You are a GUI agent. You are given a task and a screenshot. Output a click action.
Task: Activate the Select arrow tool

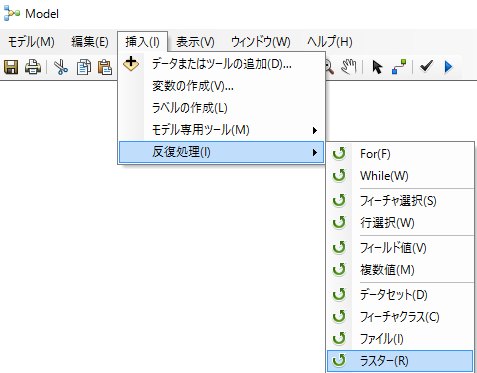click(x=377, y=67)
